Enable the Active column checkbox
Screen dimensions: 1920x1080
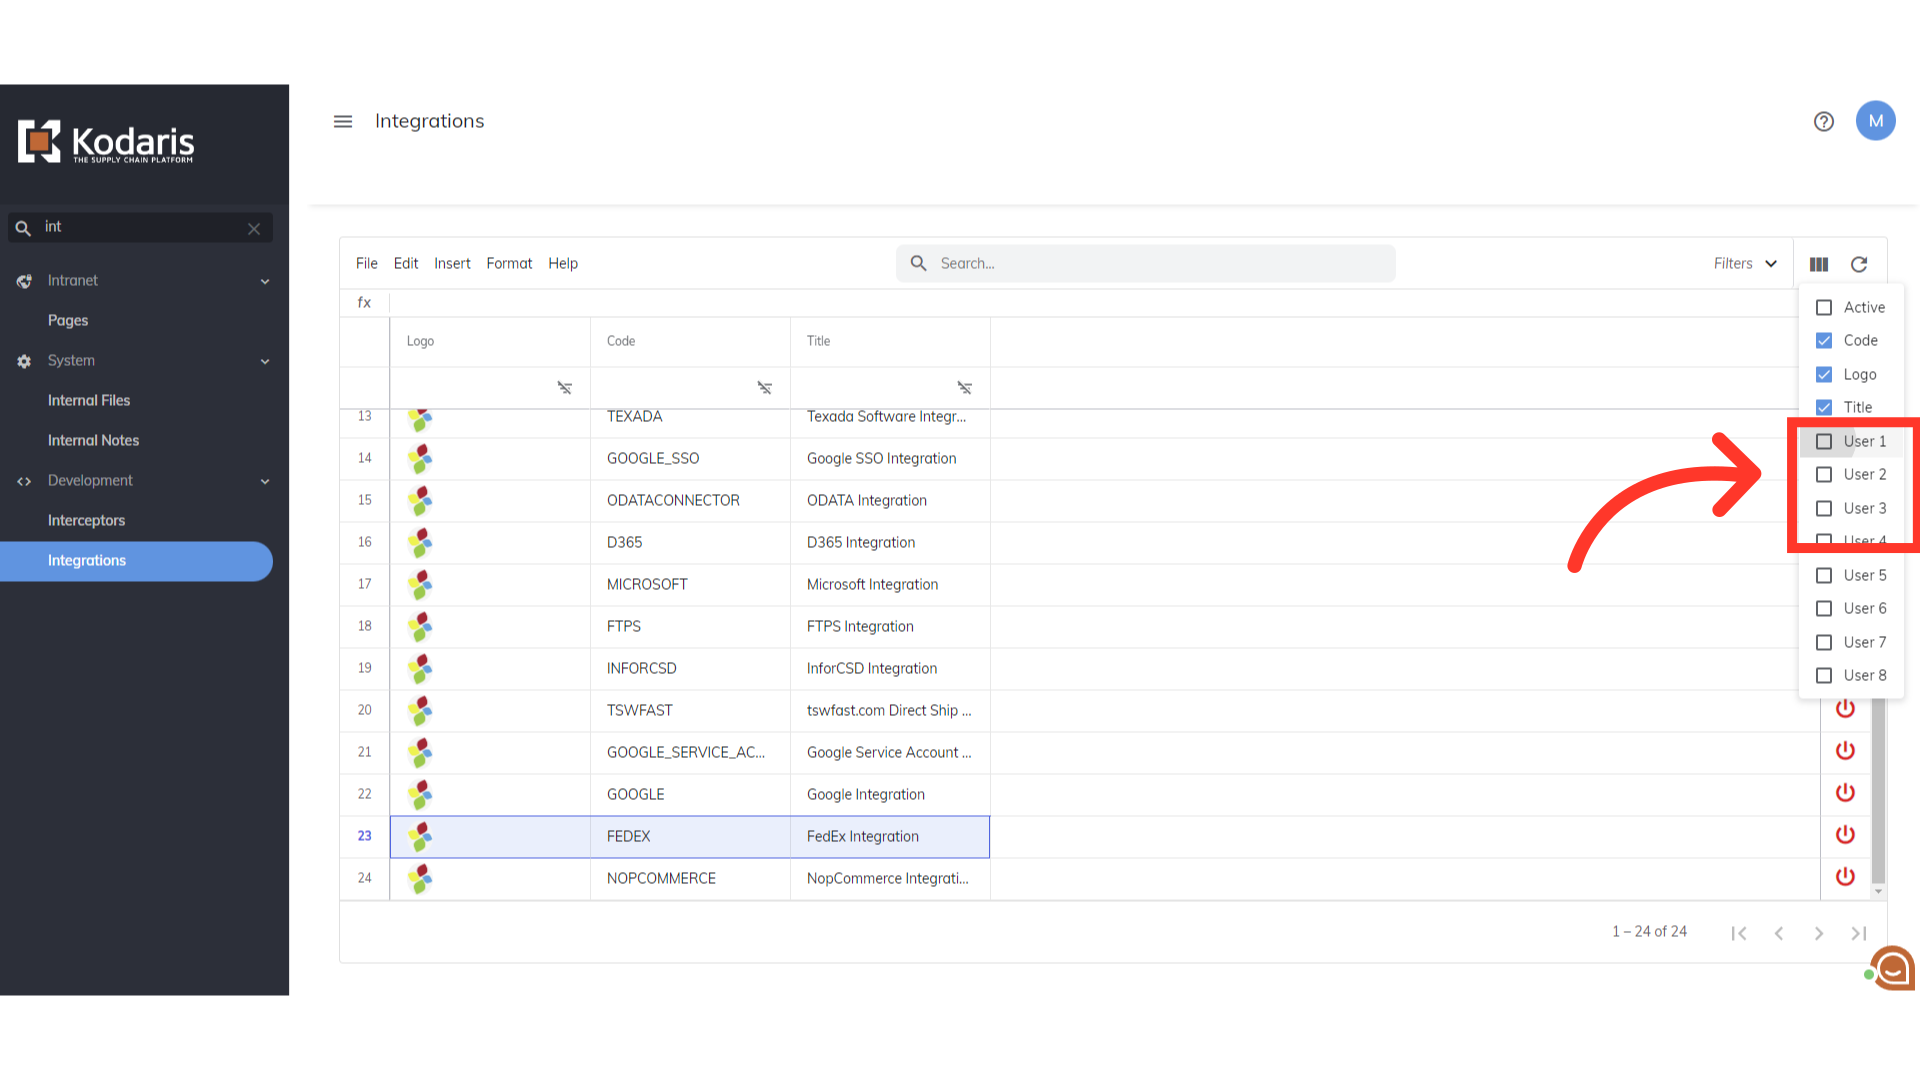click(x=1824, y=307)
